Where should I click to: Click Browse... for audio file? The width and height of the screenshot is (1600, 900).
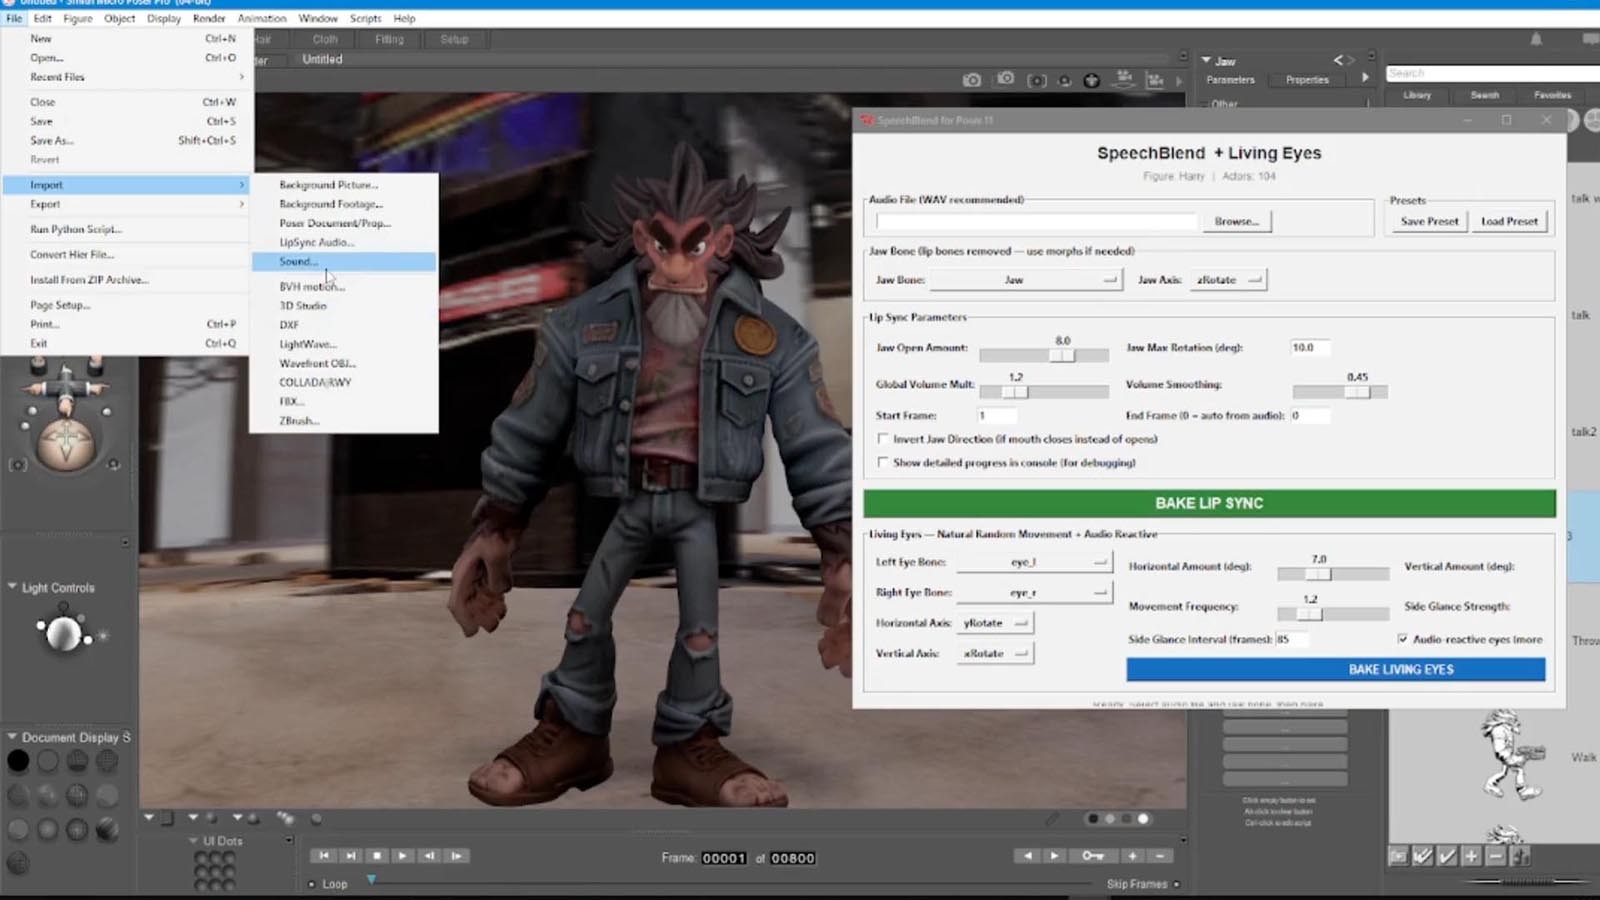[1237, 221]
